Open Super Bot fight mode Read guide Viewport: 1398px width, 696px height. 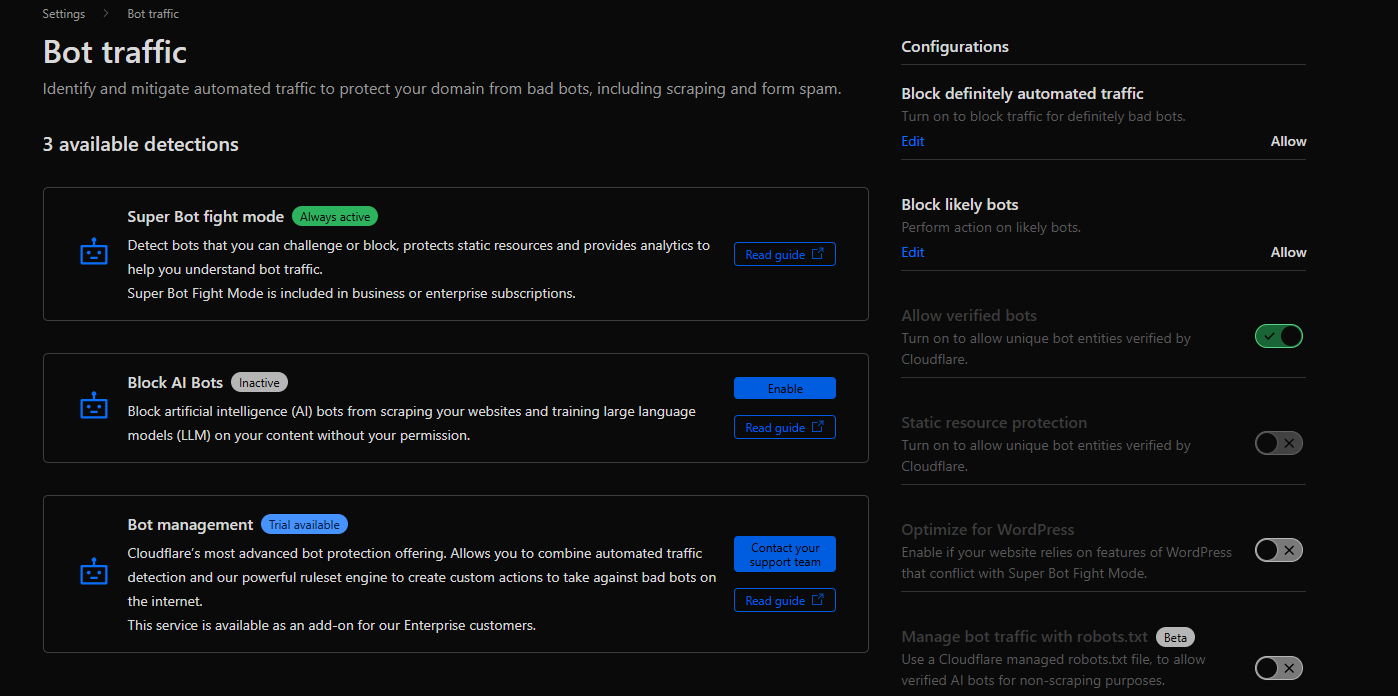point(784,254)
